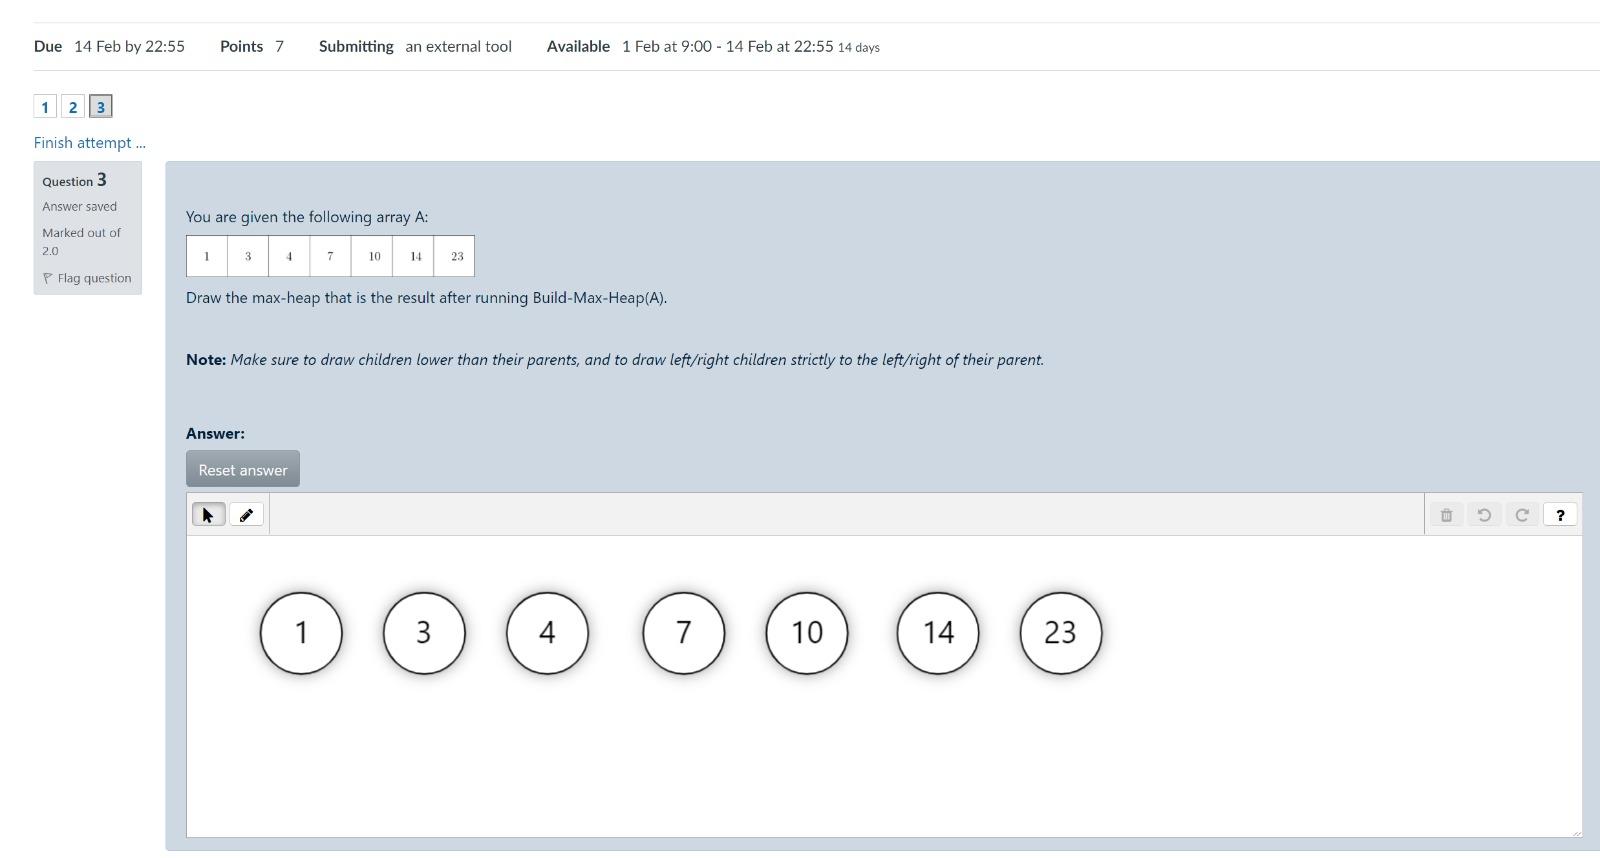Go to question page 2
The height and width of the screenshot is (858, 1600).
(x=73, y=107)
